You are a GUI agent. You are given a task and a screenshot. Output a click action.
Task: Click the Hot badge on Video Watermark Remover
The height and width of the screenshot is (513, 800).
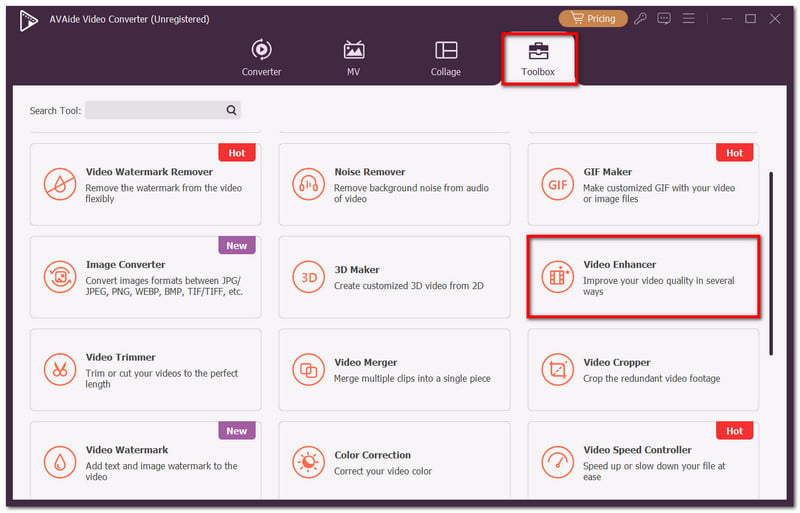point(237,153)
